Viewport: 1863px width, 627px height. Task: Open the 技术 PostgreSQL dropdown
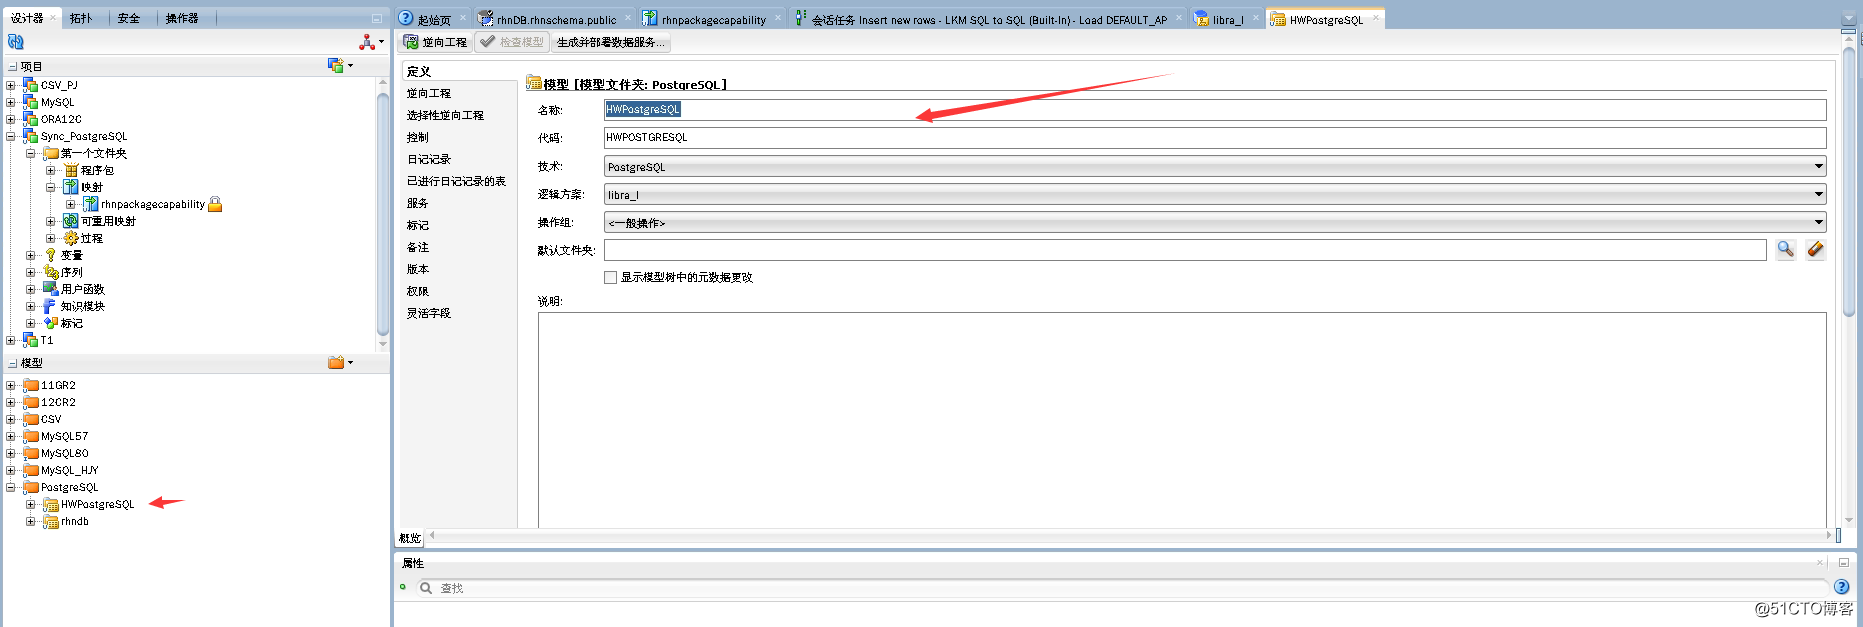pos(1818,166)
